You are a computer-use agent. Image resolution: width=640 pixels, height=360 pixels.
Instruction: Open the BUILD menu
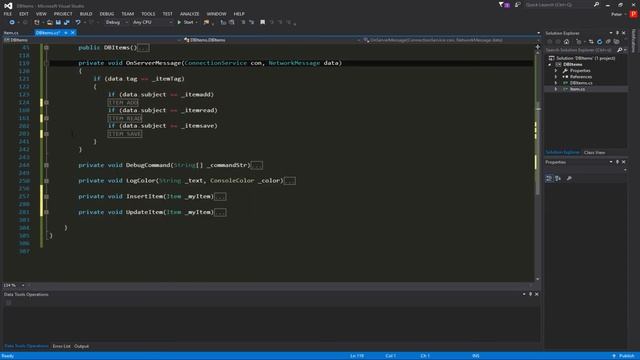[86, 14]
